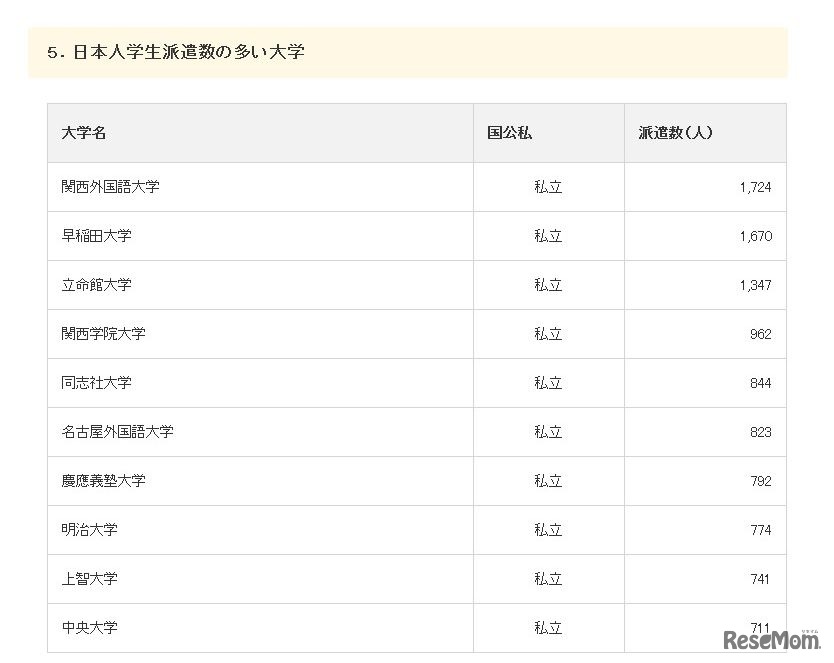This screenshot has width=834, height=663.
Task: Click the section heading about 日本人学生派遣数
Action: [x=175, y=51]
